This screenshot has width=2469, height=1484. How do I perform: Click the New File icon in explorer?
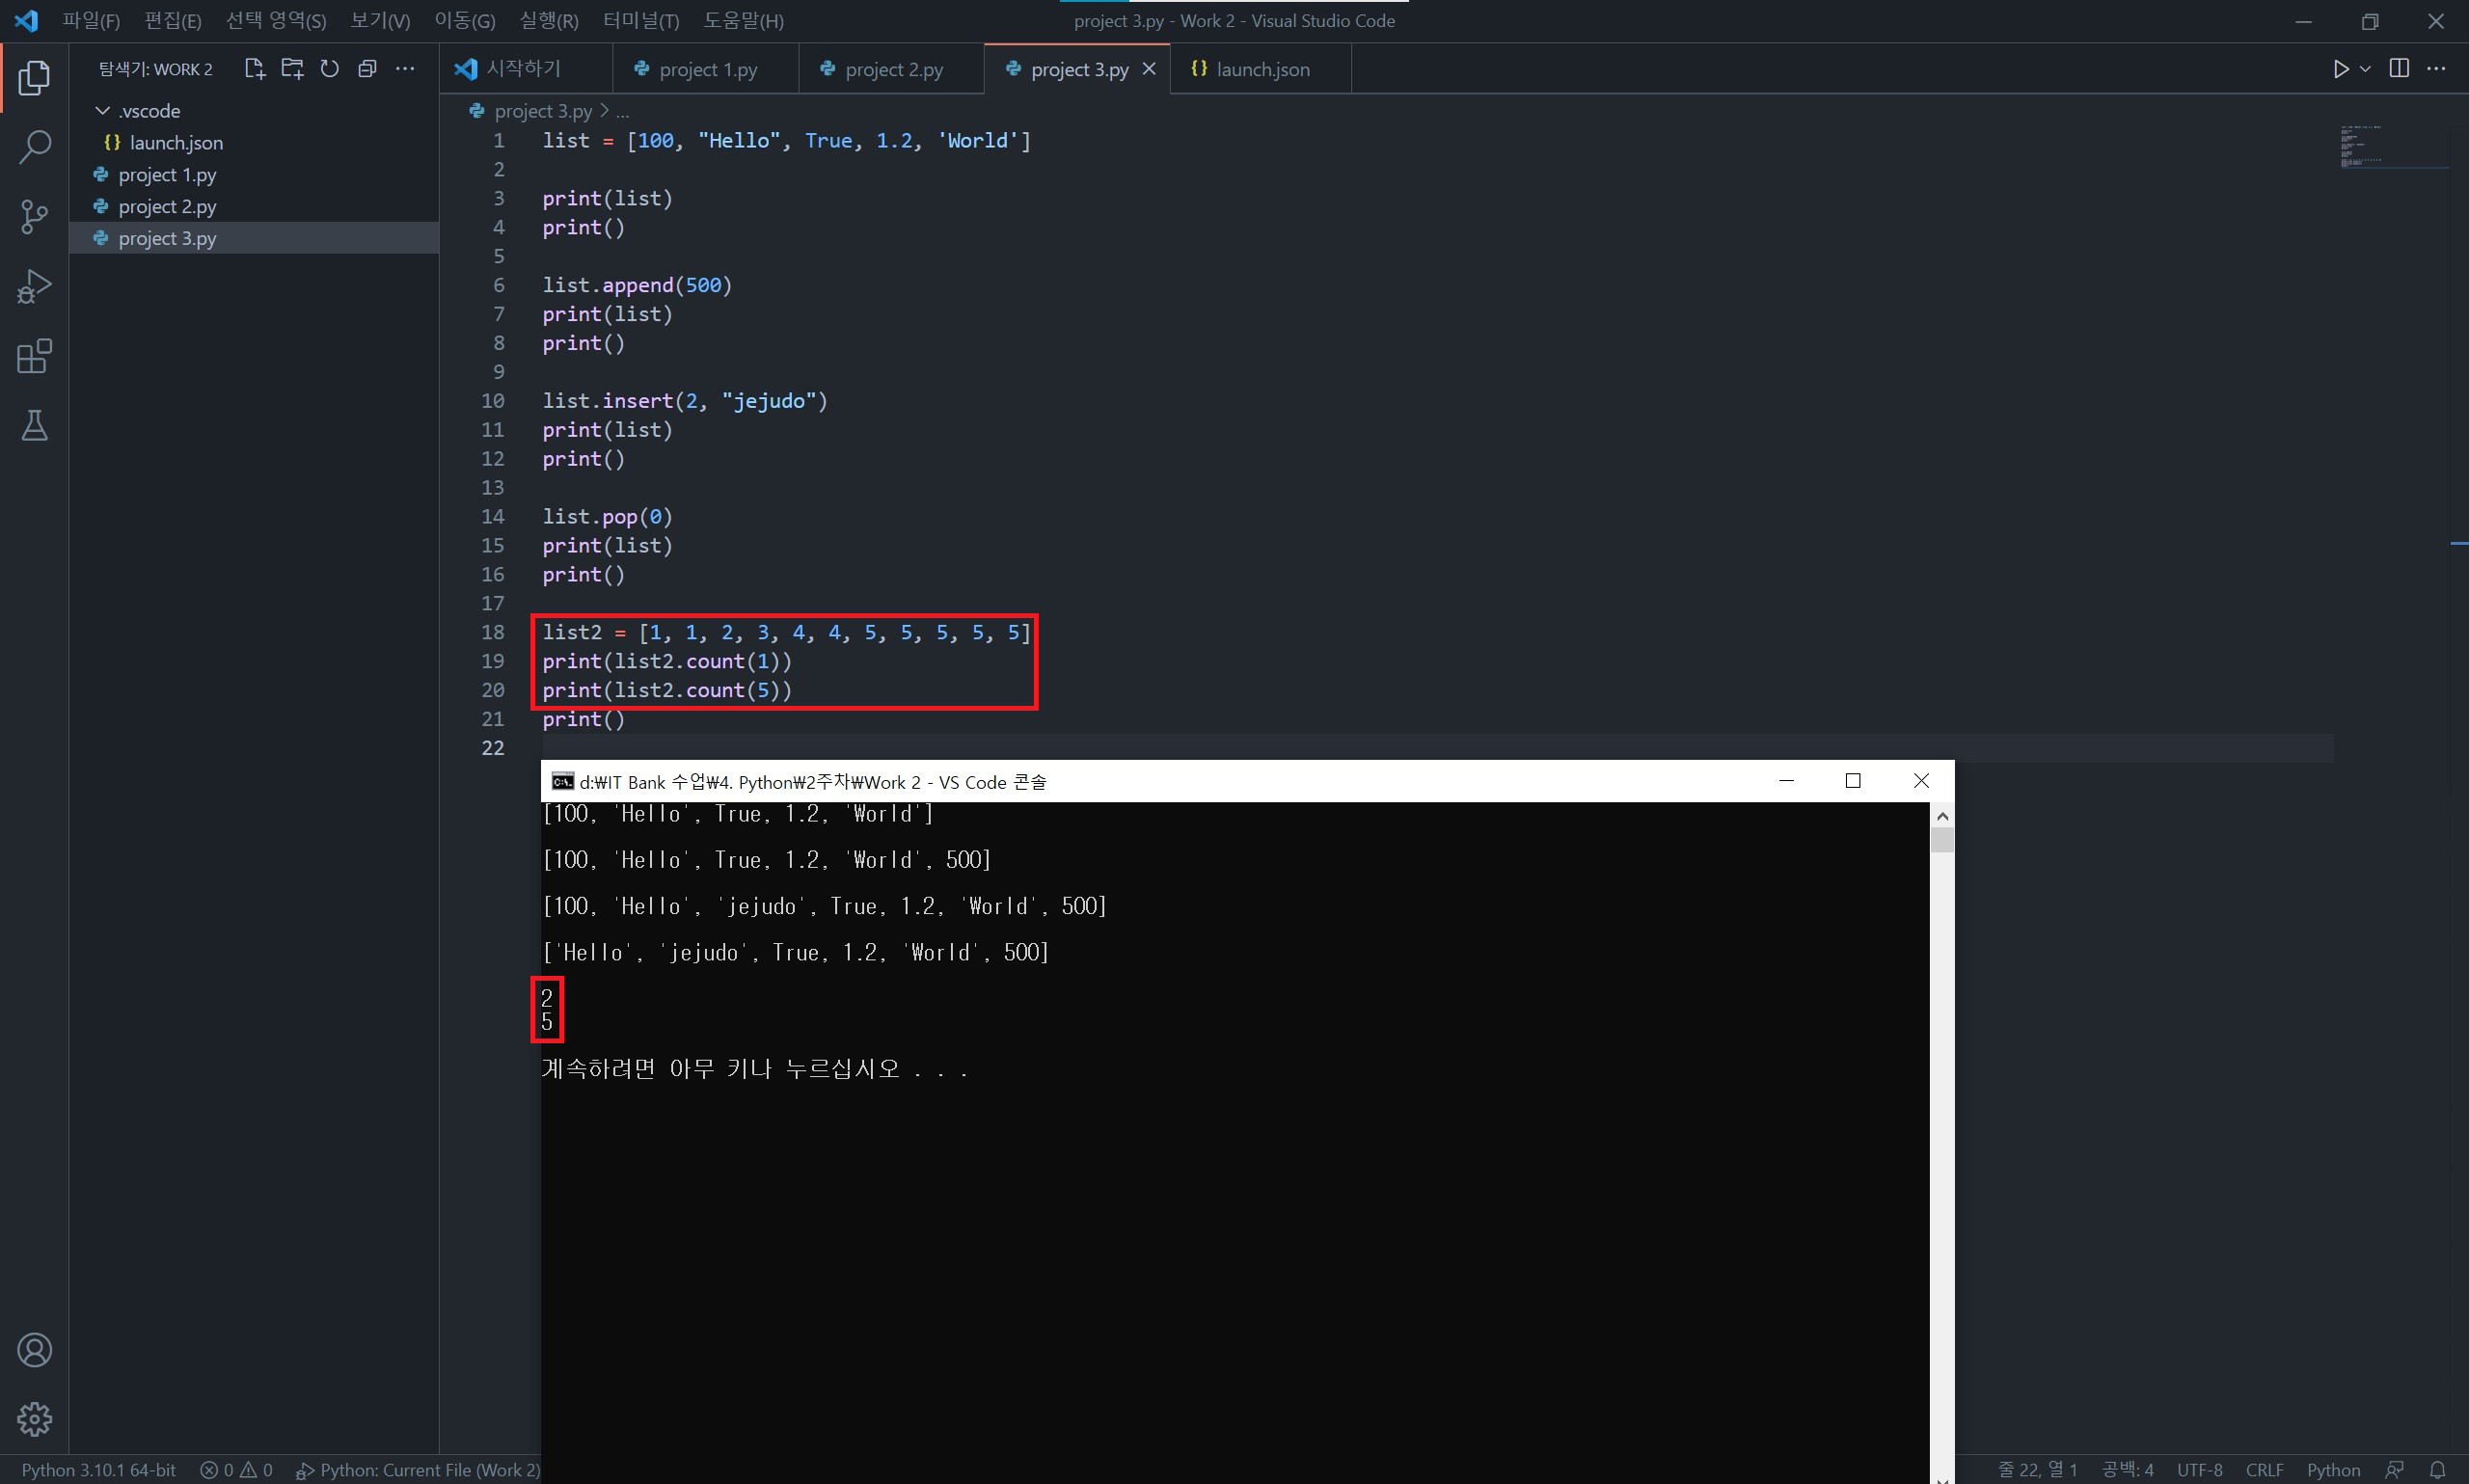point(254,68)
